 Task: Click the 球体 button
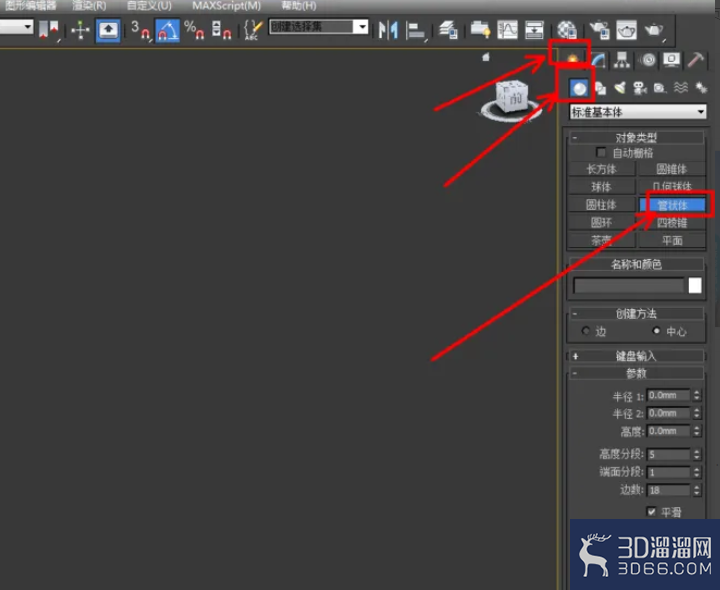(602, 187)
